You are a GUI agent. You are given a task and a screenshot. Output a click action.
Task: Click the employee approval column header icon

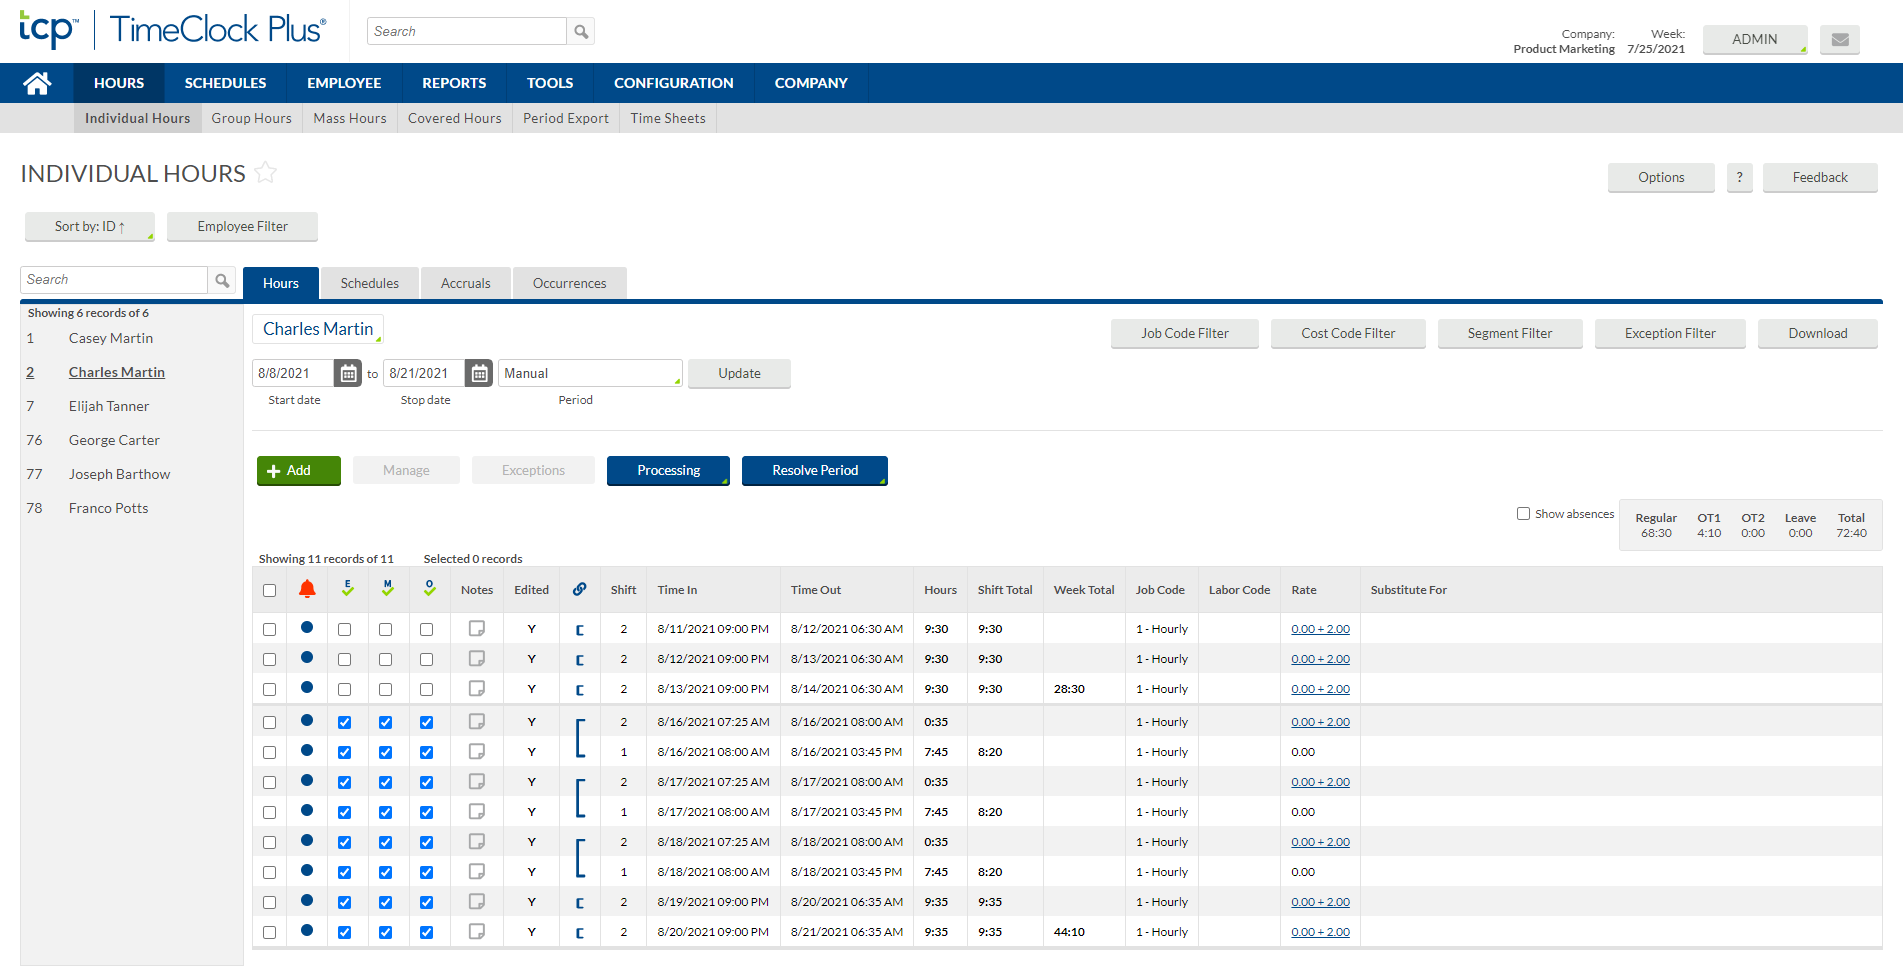pos(347,589)
